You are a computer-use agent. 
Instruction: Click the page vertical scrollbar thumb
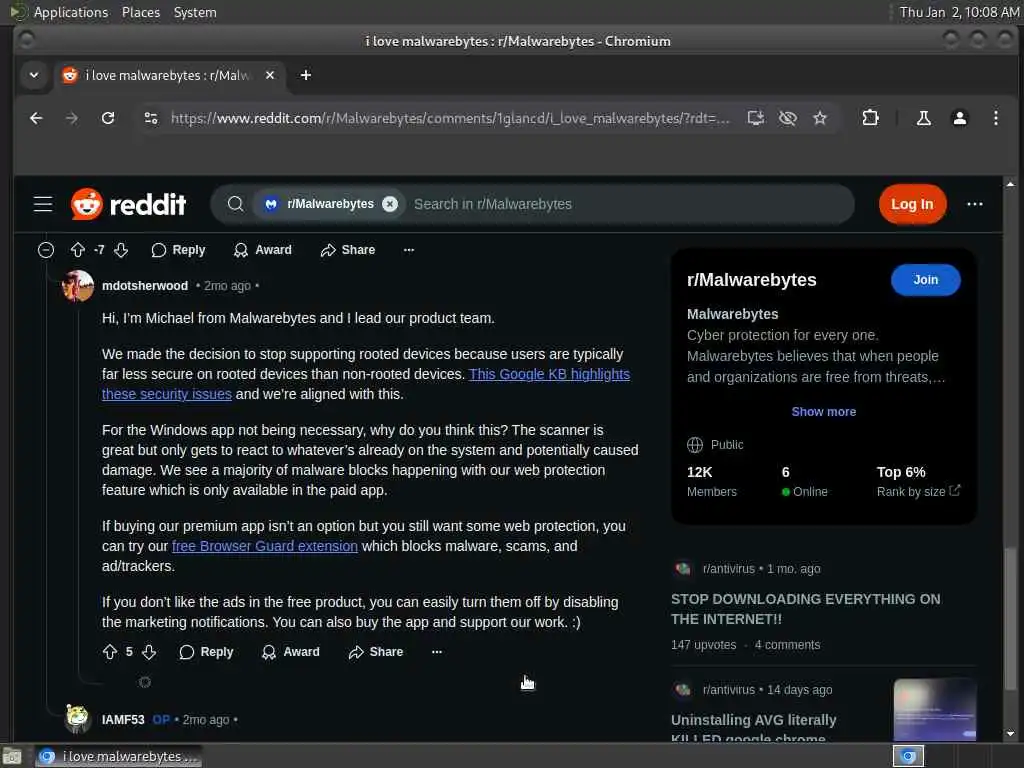pyautogui.click(x=1010, y=618)
